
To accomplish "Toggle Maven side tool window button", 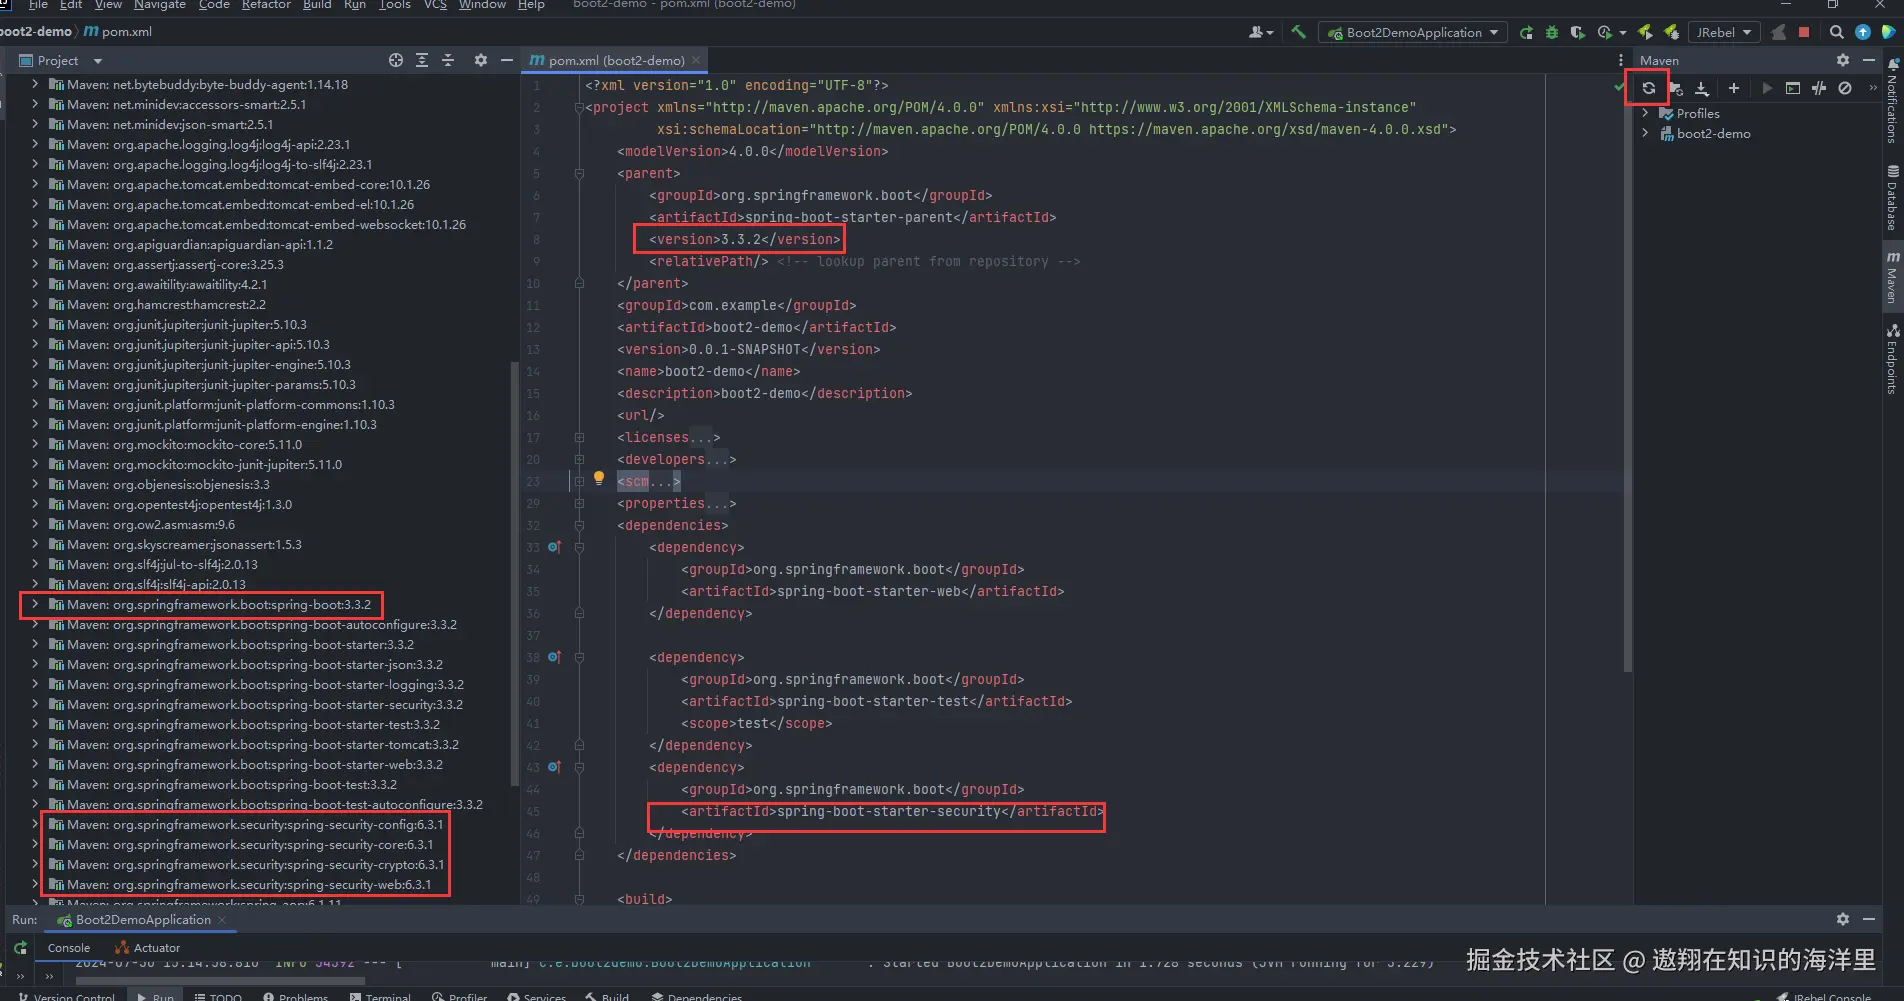I will click(1892, 278).
